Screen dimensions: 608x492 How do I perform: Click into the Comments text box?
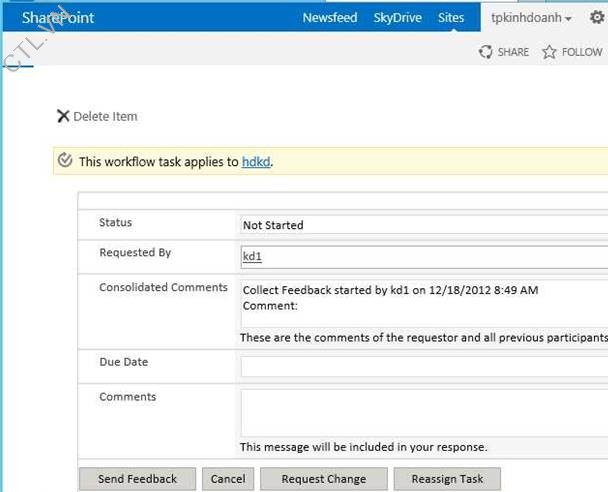(424, 413)
